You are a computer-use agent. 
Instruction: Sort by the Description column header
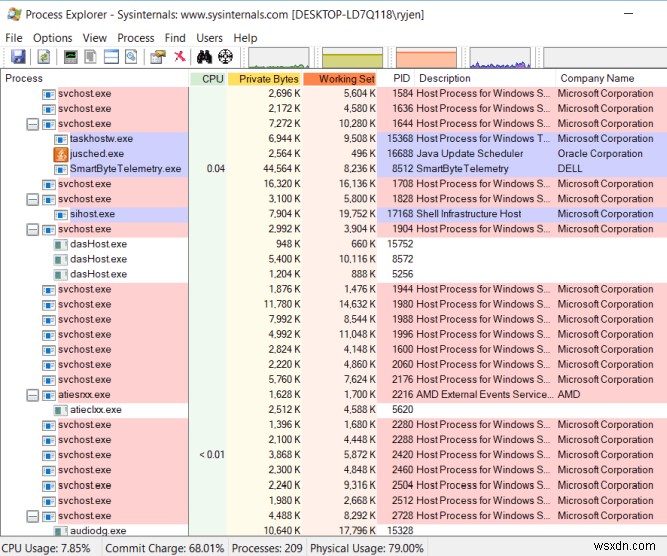[x=485, y=78]
